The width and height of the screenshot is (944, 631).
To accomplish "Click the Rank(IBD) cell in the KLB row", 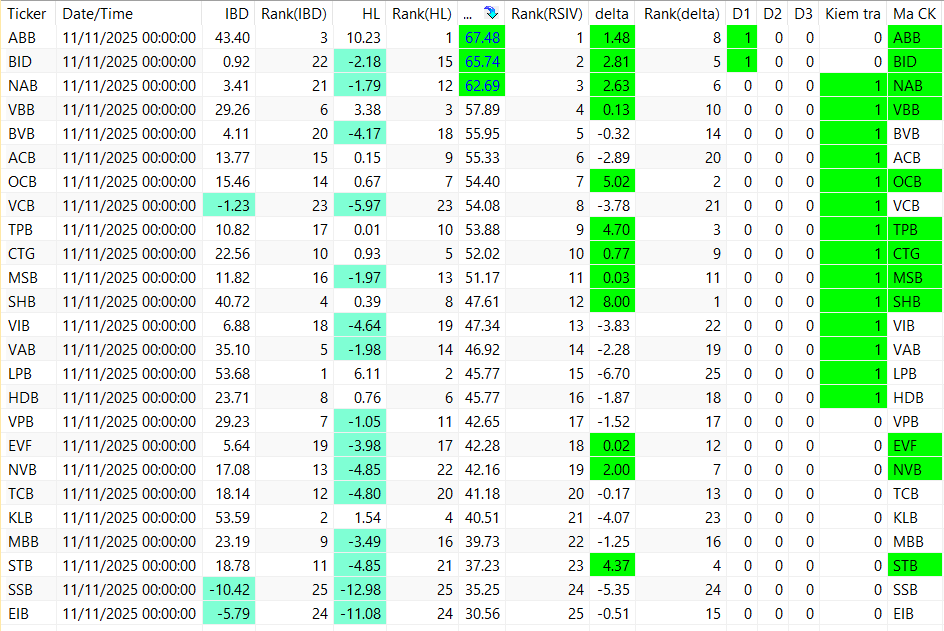I will 294,518.
